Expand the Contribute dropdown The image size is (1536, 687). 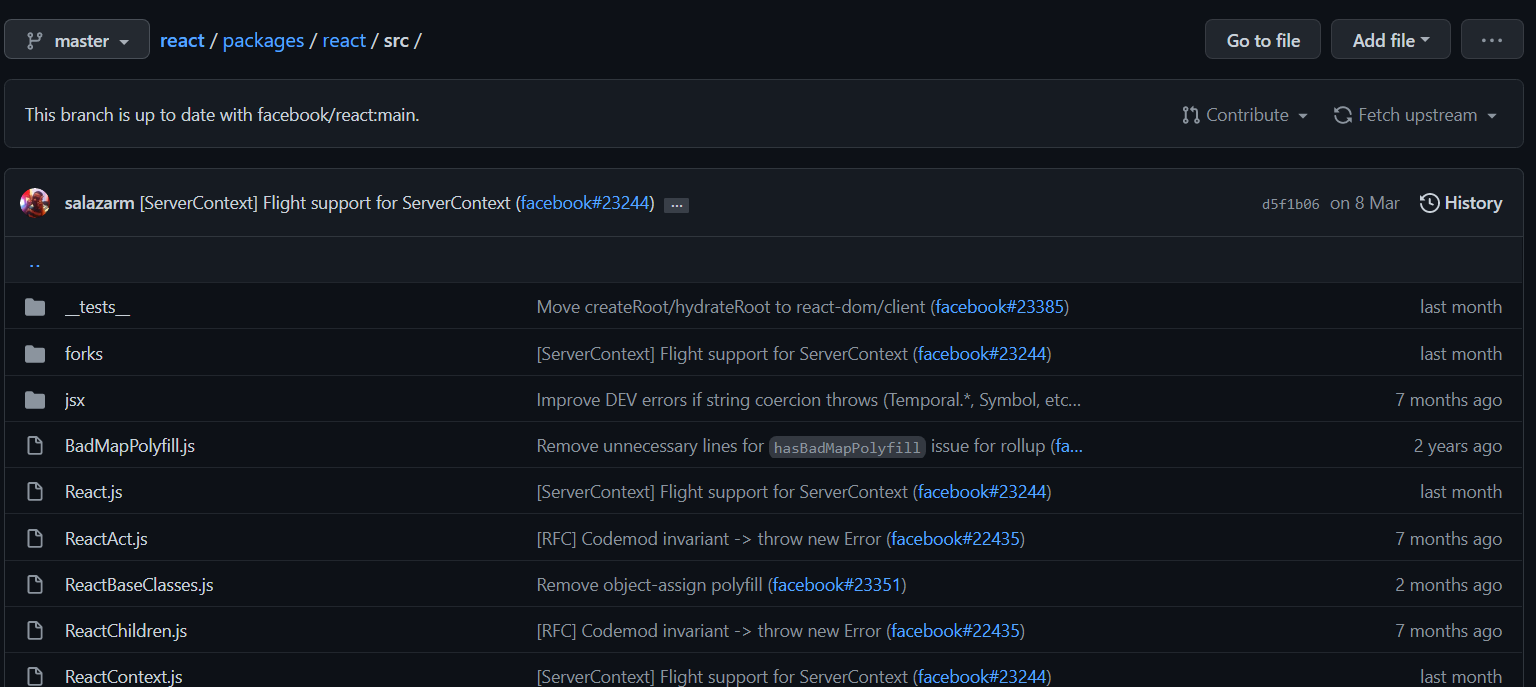coord(1245,115)
